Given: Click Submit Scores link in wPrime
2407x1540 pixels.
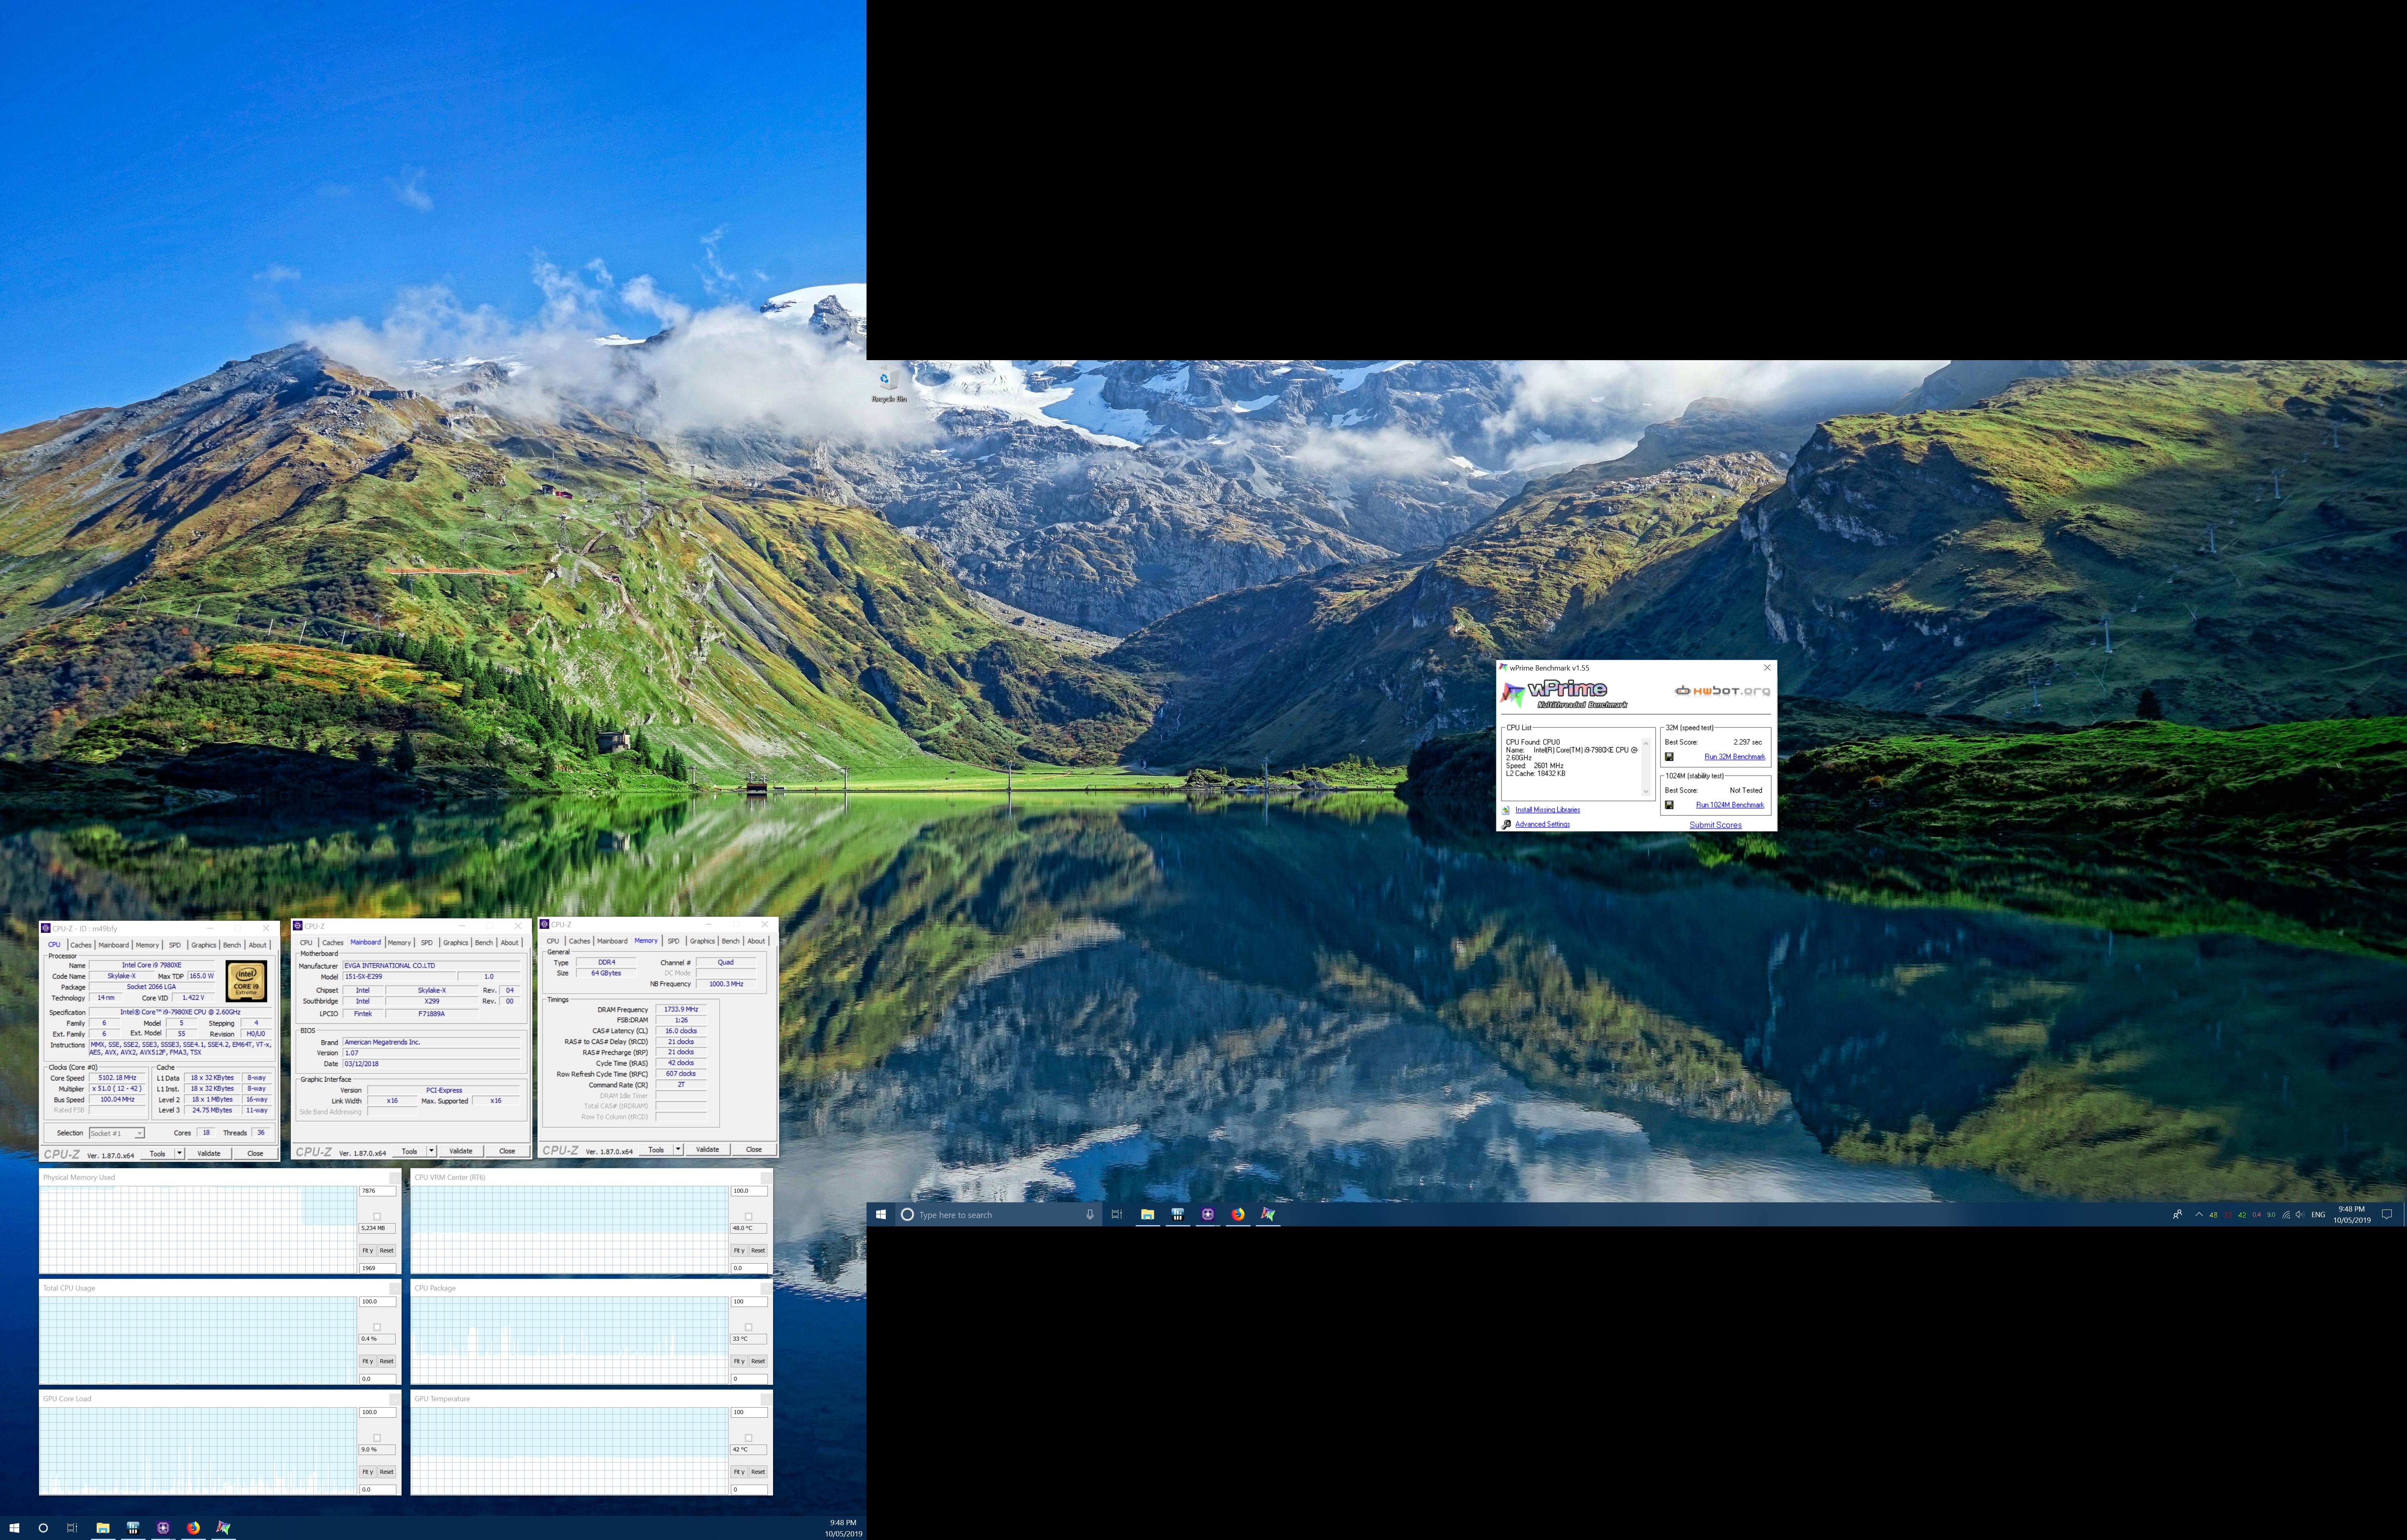Looking at the screenshot, I should coord(1715,825).
